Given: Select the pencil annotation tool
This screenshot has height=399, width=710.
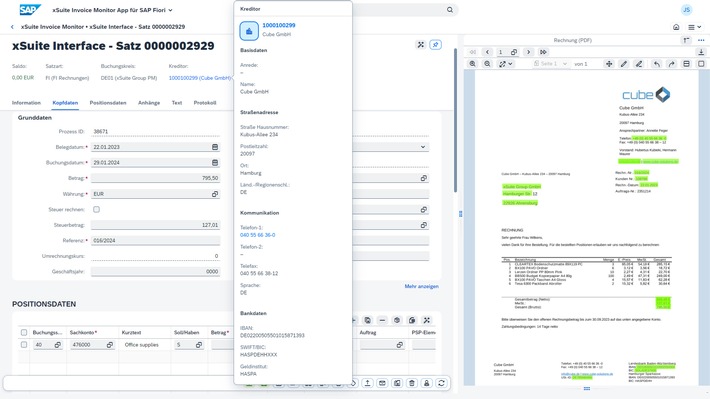Looking at the screenshot, I should [x=624, y=64].
